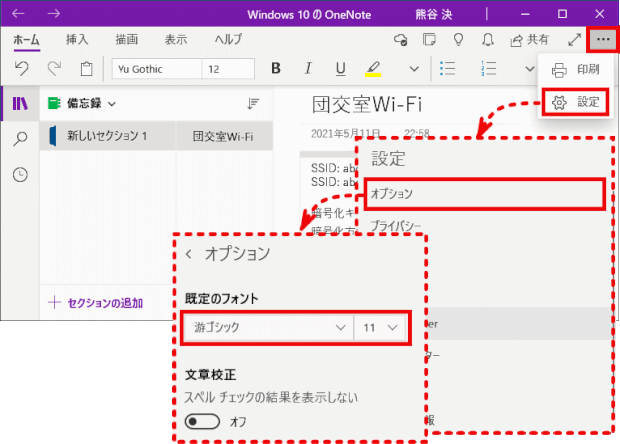The height and width of the screenshot is (444, 620).
Task: Share the notebook via 共有
Action: point(530,40)
